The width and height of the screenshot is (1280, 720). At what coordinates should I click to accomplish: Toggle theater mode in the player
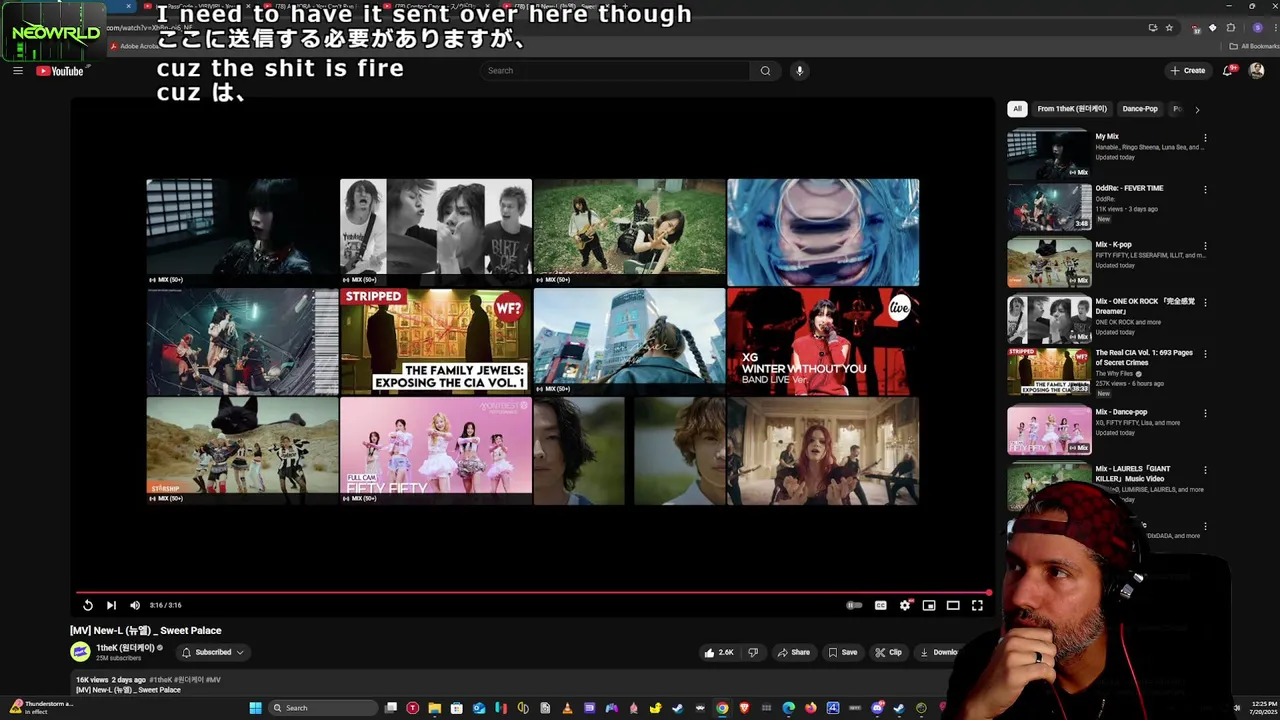tap(953, 605)
